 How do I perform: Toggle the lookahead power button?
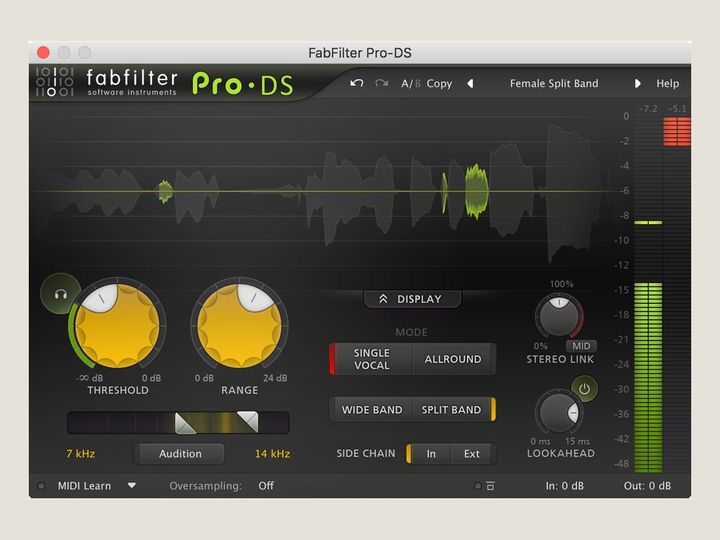tap(584, 389)
